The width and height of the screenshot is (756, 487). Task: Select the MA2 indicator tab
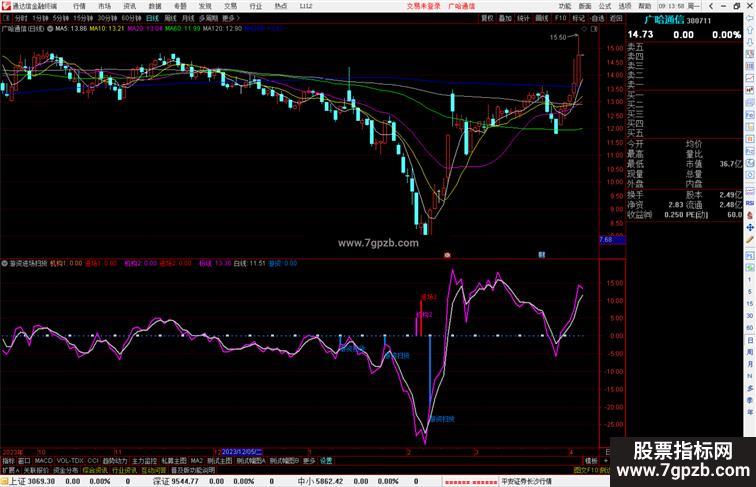pyautogui.click(x=196, y=461)
